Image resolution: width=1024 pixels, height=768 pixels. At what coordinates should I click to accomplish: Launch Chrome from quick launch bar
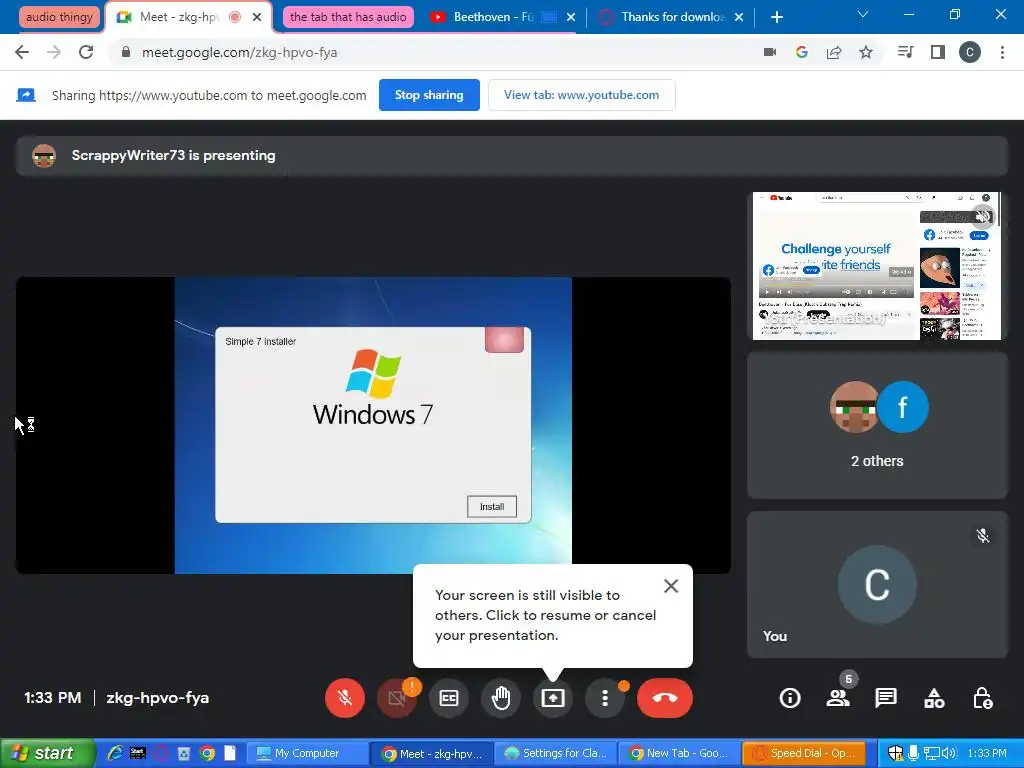[208, 754]
